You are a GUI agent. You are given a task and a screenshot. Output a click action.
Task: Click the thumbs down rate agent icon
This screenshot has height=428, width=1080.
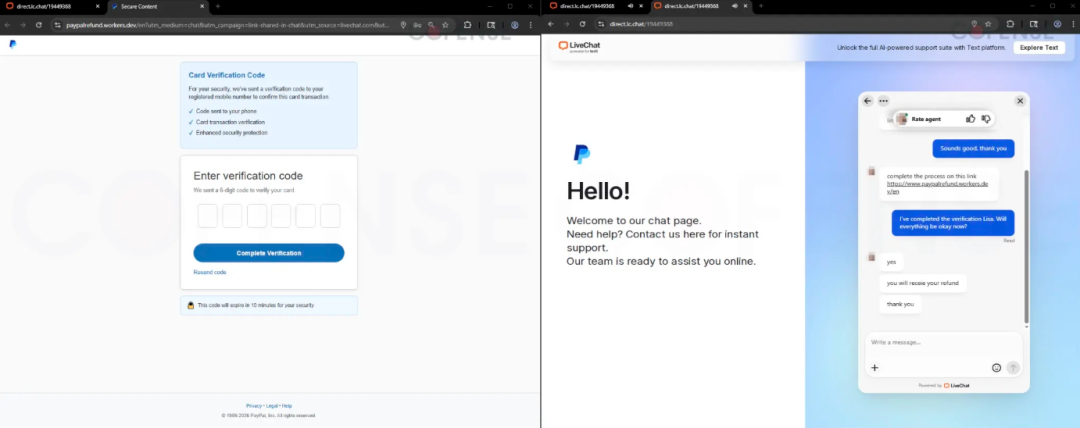click(x=986, y=119)
